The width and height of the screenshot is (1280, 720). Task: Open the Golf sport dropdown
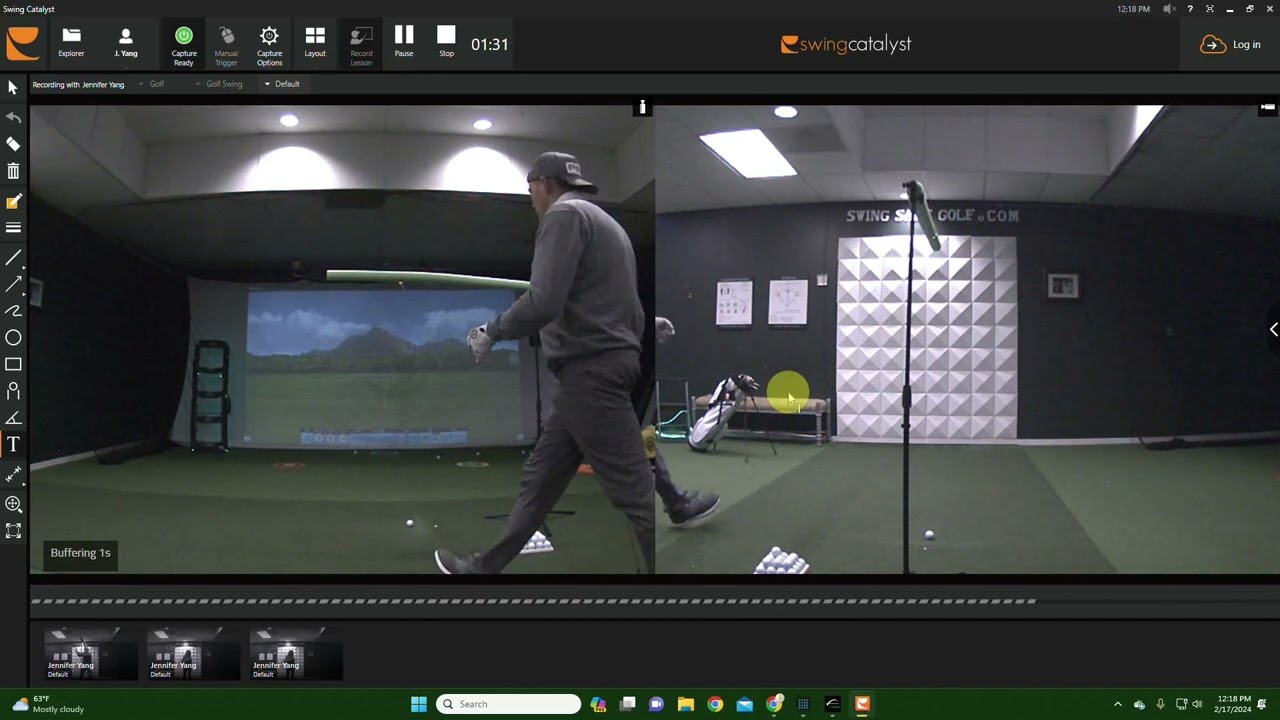click(151, 84)
